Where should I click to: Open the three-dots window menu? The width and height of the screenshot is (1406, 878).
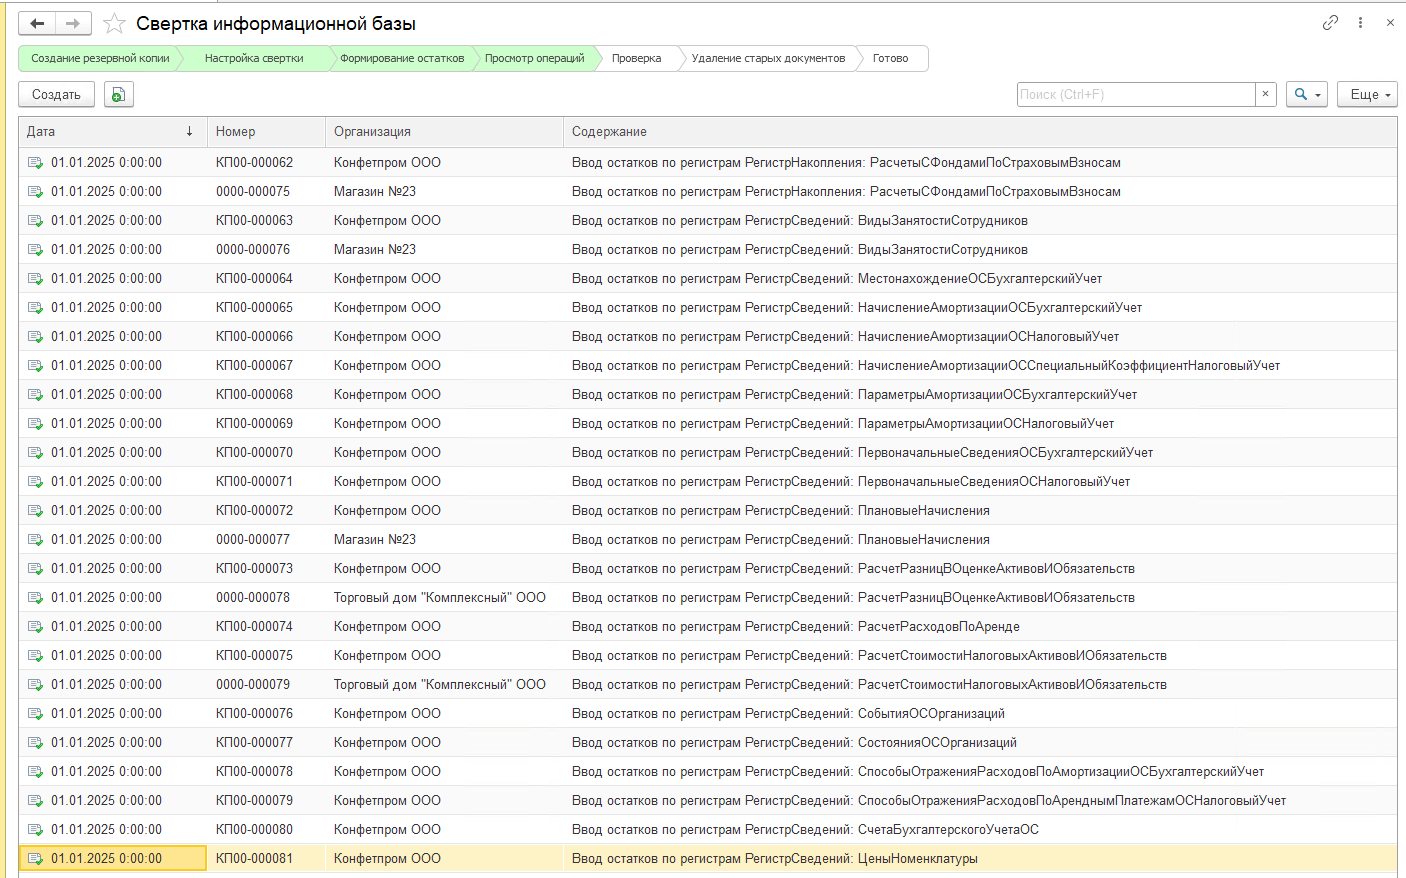pyautogui.click(x=1360, y=22)
